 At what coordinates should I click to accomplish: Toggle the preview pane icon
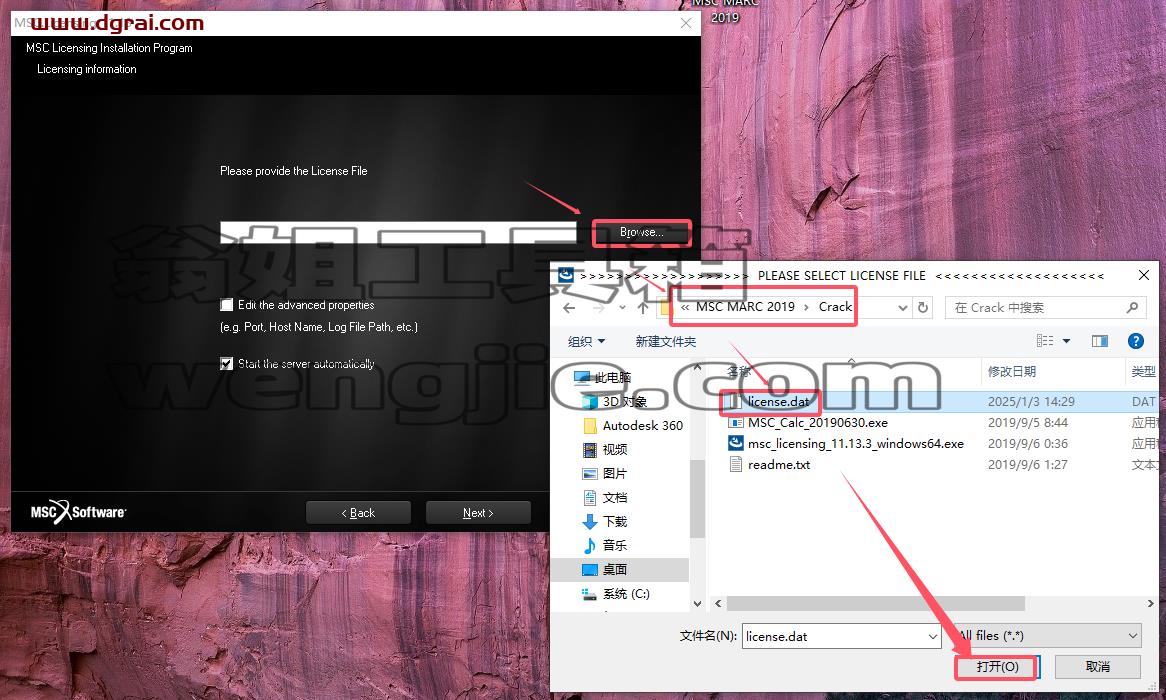1100,341
